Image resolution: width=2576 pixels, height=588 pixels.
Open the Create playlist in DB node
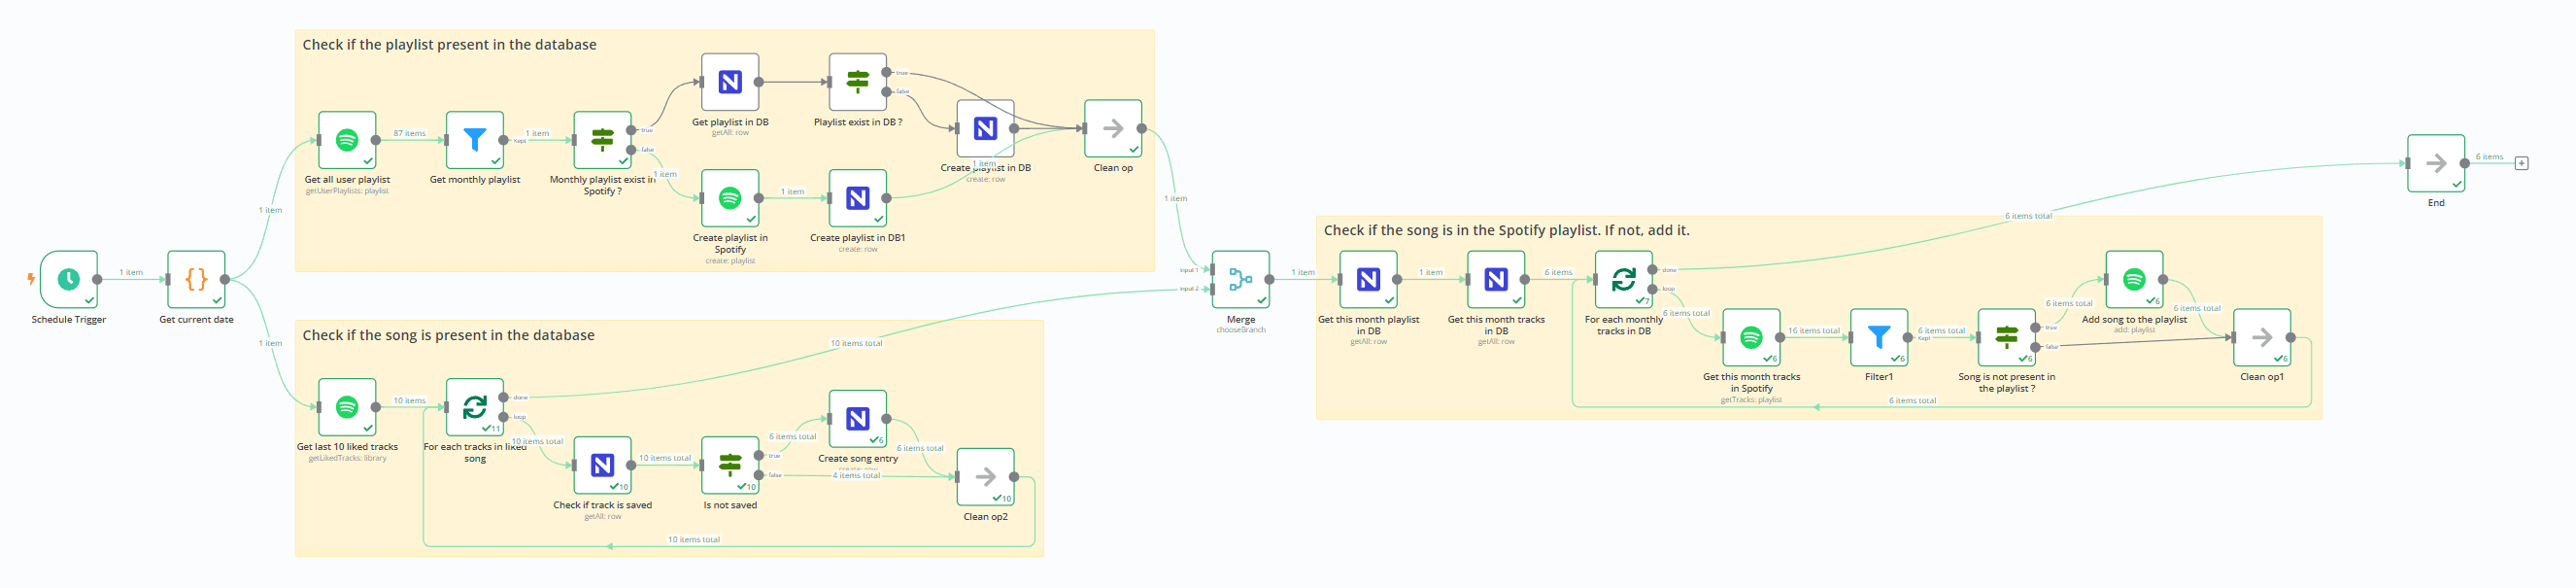point(986,128)
